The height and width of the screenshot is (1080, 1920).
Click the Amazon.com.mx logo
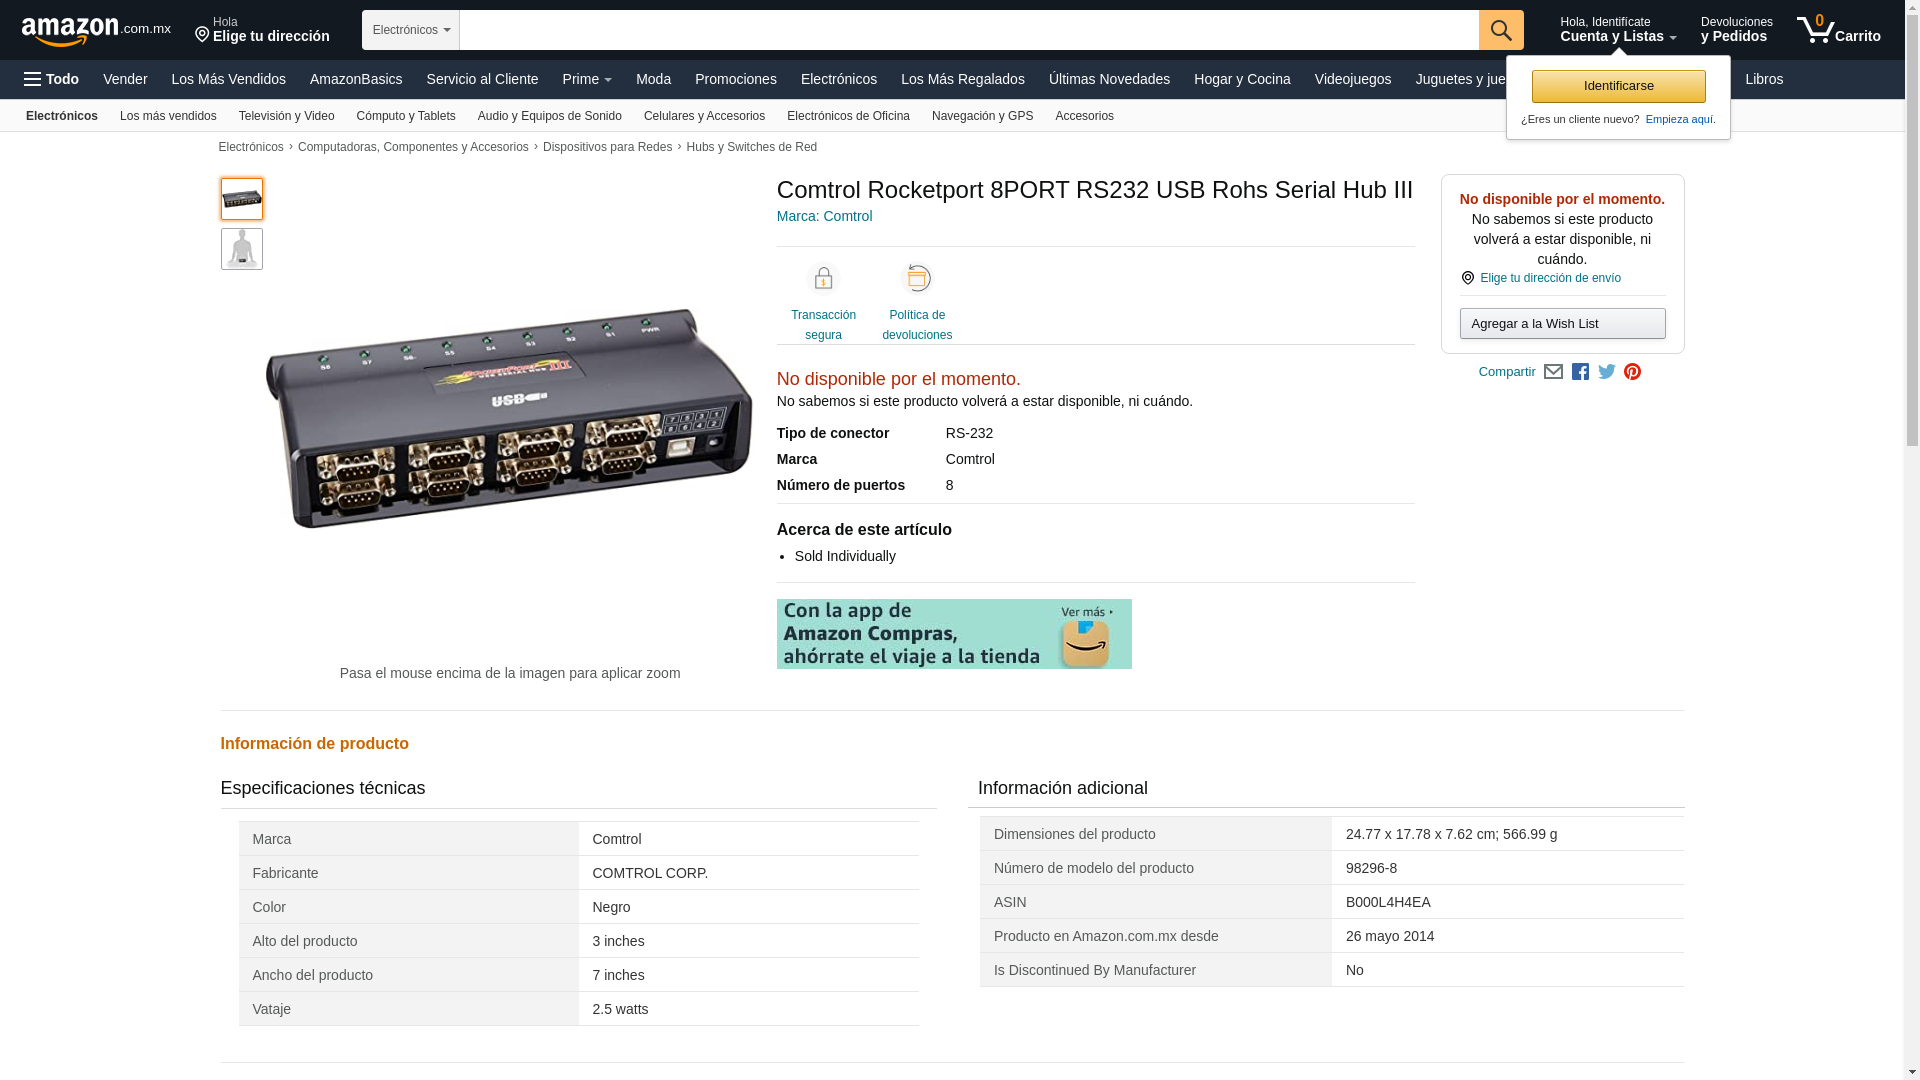click(x=95, y=31)
